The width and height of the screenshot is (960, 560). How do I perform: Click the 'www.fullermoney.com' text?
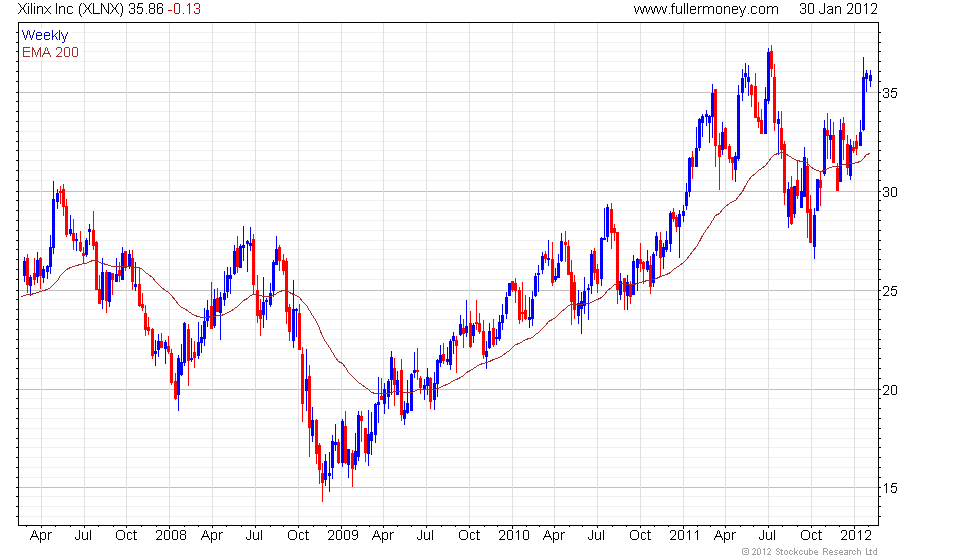tap(706, 9)
